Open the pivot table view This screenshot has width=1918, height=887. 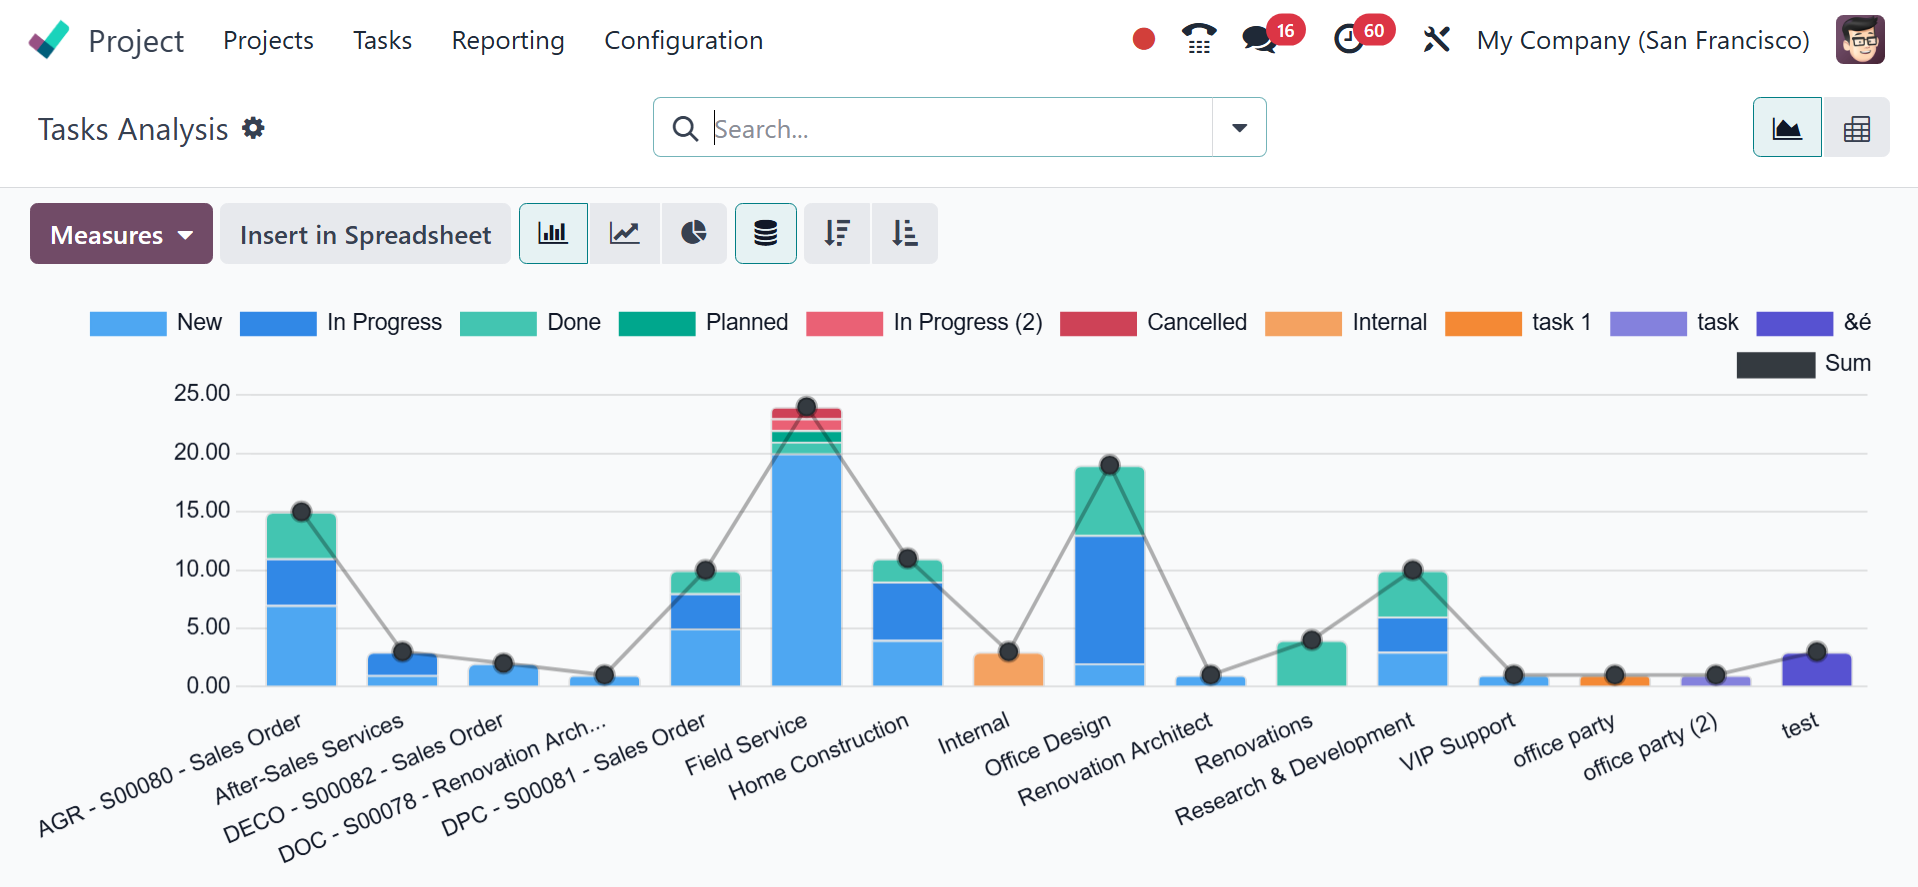(x=1856, y=128)
